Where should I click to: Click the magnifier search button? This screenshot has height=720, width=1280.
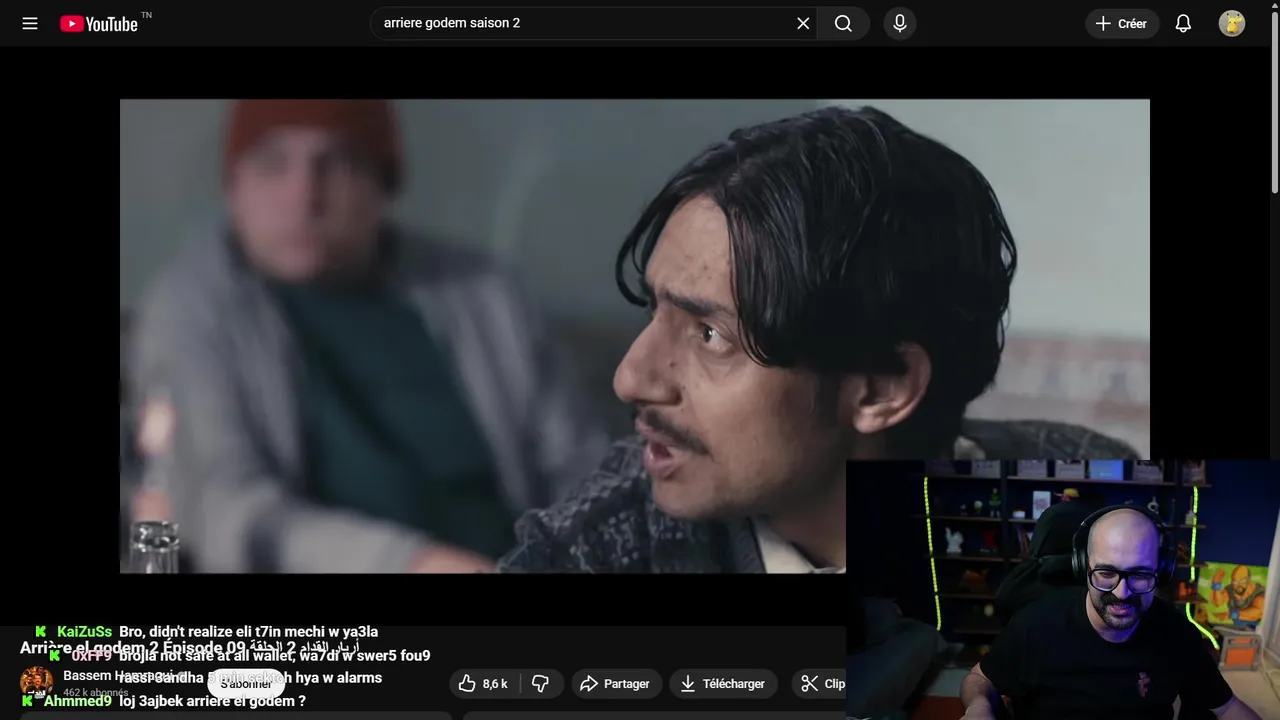(x=843, y=23)
